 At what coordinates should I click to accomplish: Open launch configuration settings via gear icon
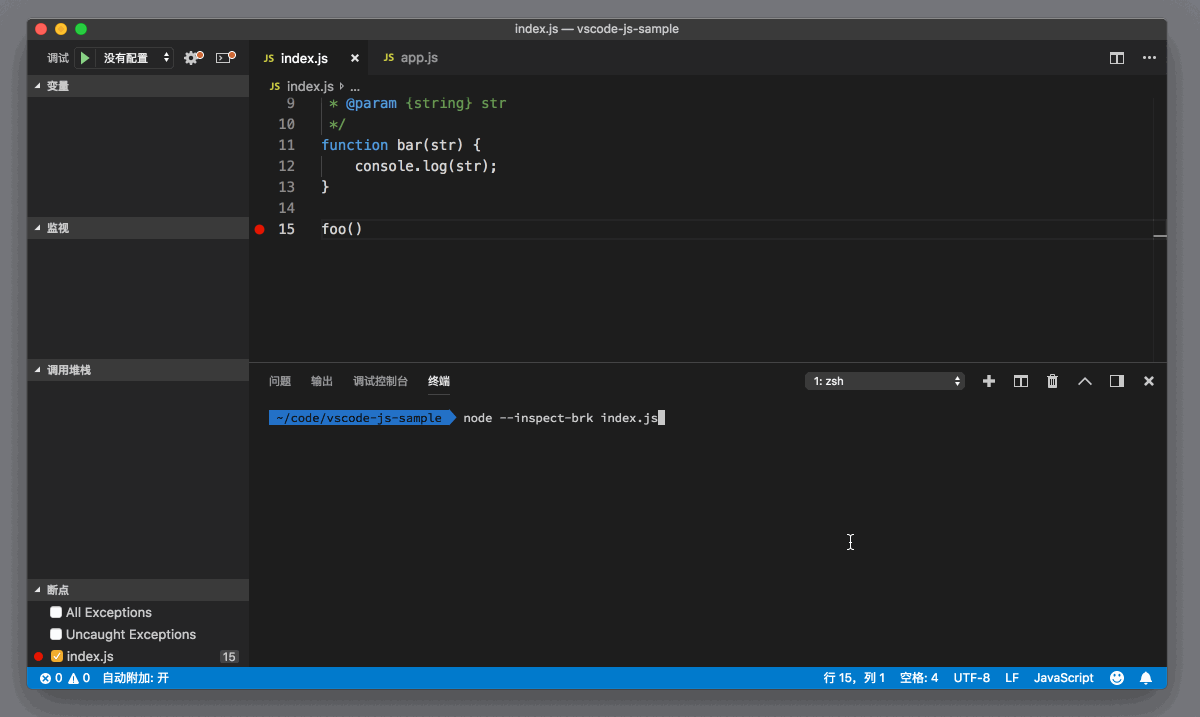pyautogui.click(x=192, y=57)
